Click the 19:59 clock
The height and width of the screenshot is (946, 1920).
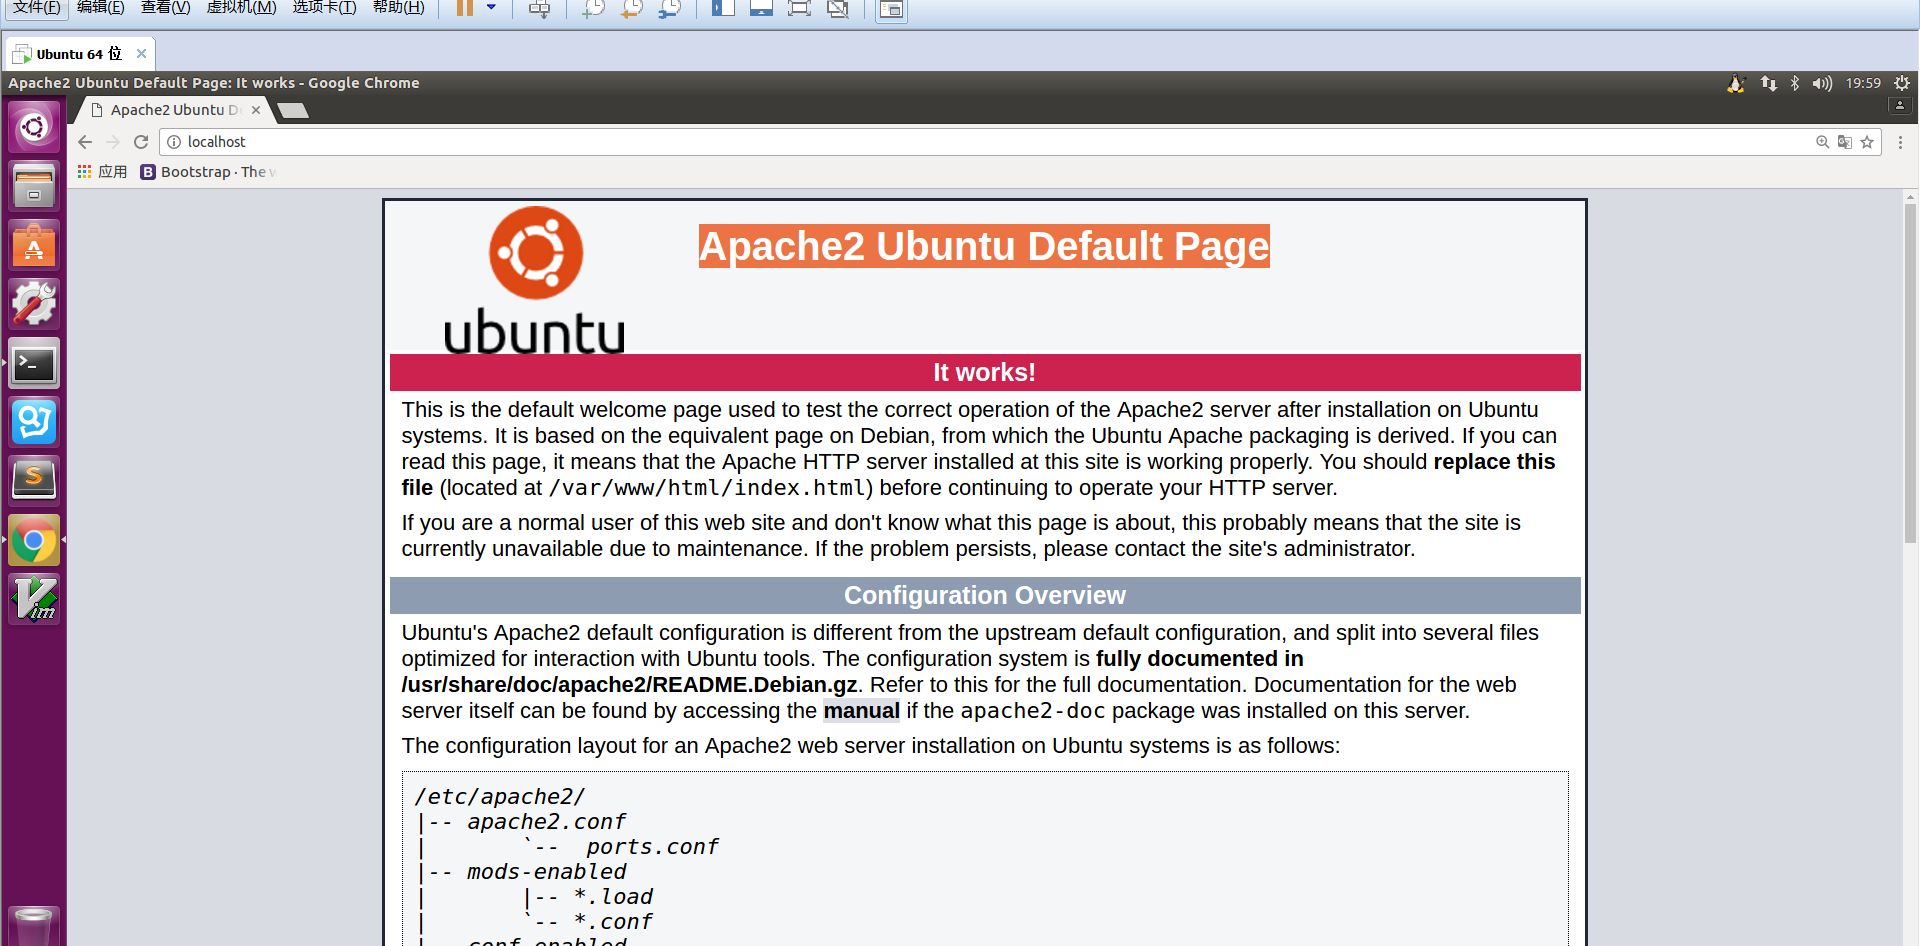(1863, 84)
